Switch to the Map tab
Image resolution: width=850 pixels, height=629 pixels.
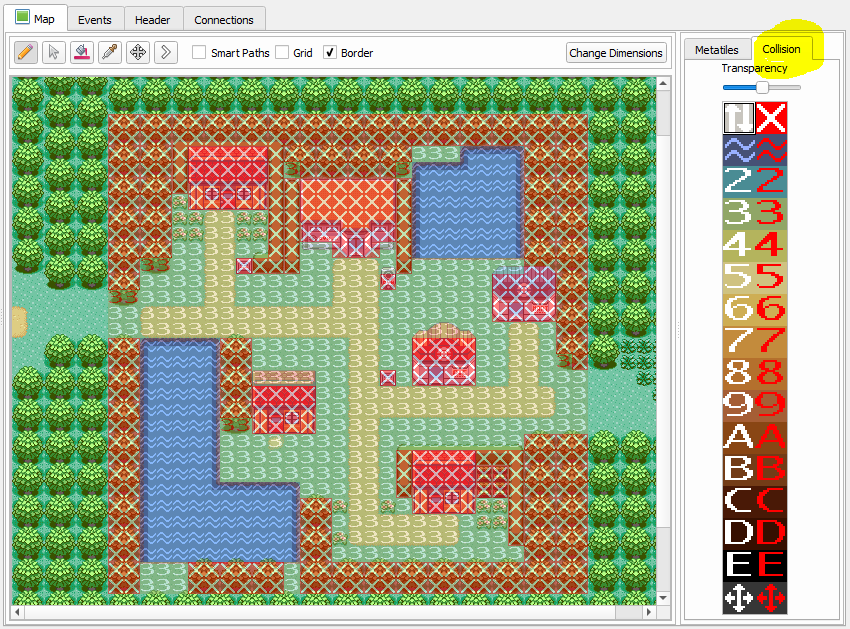click(x=36, y=18)
